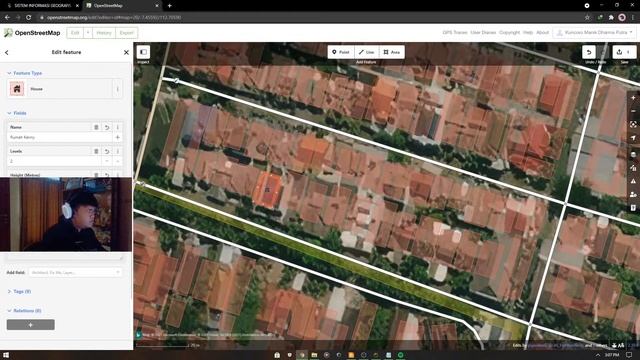Open the User Diaries link
This screenshot has width=640, height=360.
[x=483, y=32]
